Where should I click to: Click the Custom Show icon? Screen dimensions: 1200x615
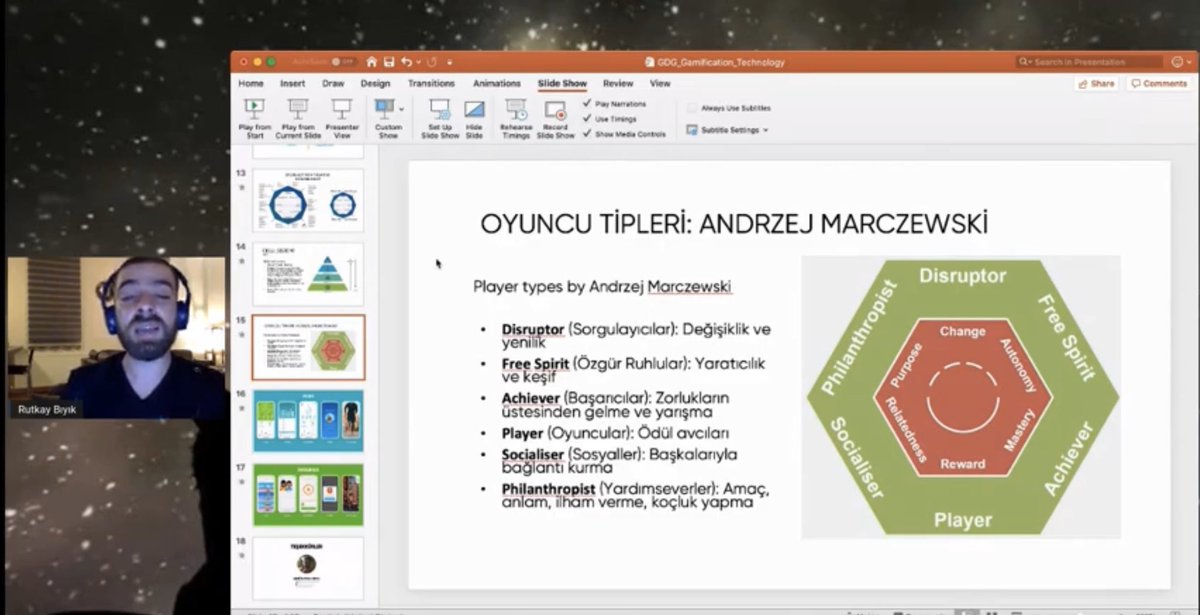[x=385, y=108]
